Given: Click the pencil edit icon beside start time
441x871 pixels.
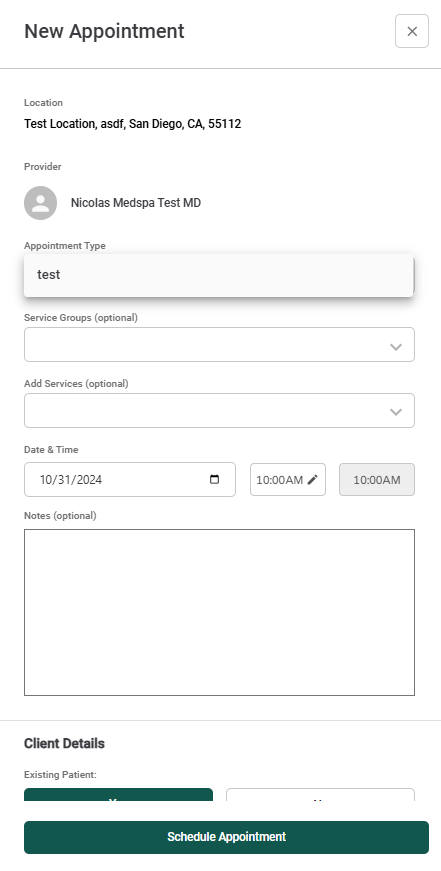Looking at the screenshot, I should point(313,479).
